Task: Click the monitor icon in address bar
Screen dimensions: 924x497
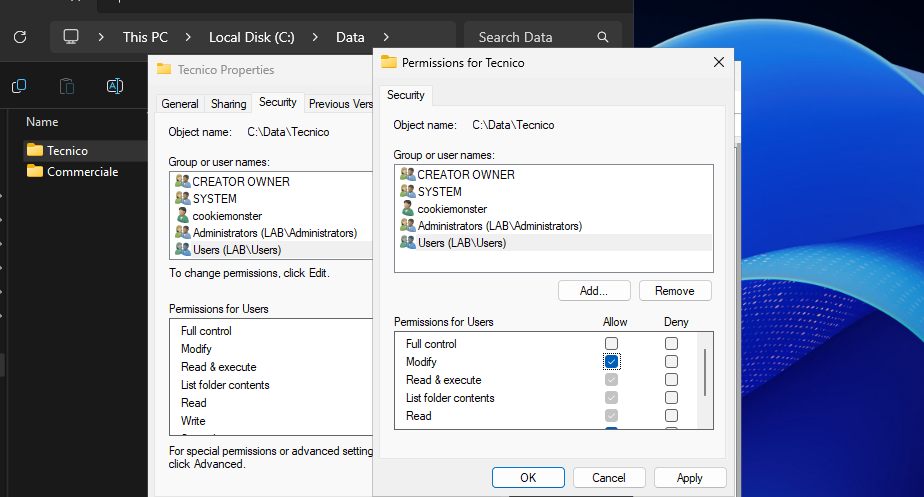Action: click(x=71, y=37)
